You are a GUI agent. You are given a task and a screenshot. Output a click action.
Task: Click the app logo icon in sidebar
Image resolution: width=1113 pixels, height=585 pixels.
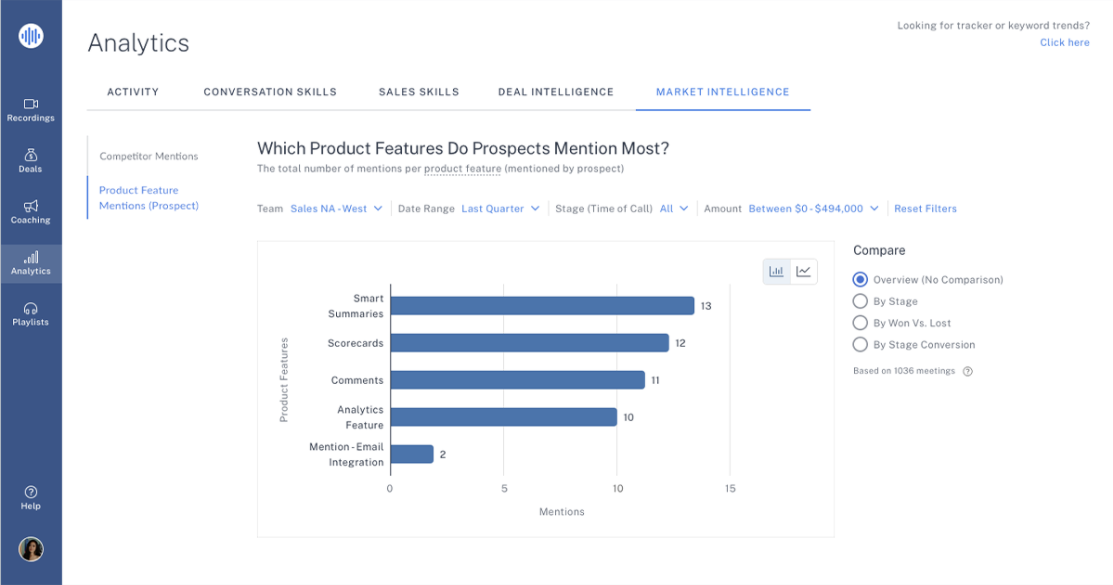click(x=30, y=37)
